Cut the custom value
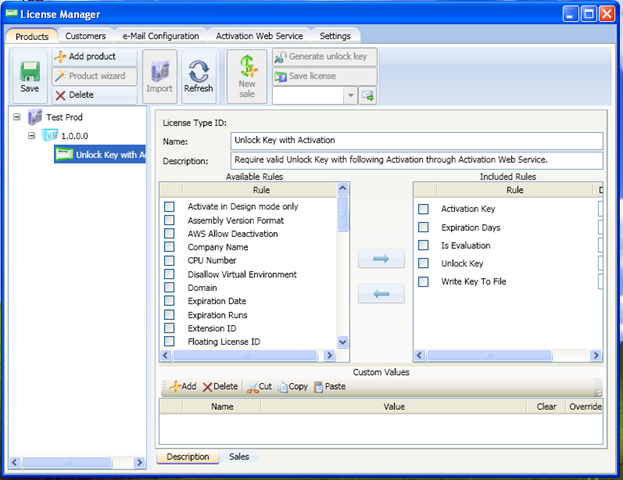 (259, 387)
